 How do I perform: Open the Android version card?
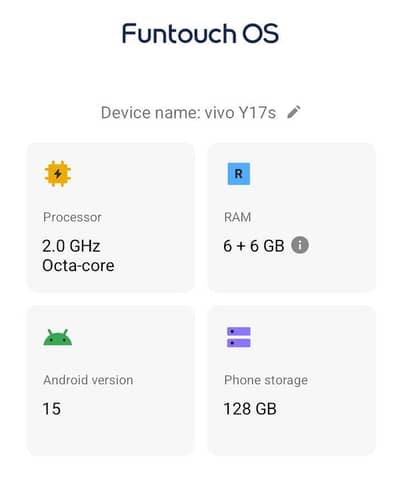point(110,381)
